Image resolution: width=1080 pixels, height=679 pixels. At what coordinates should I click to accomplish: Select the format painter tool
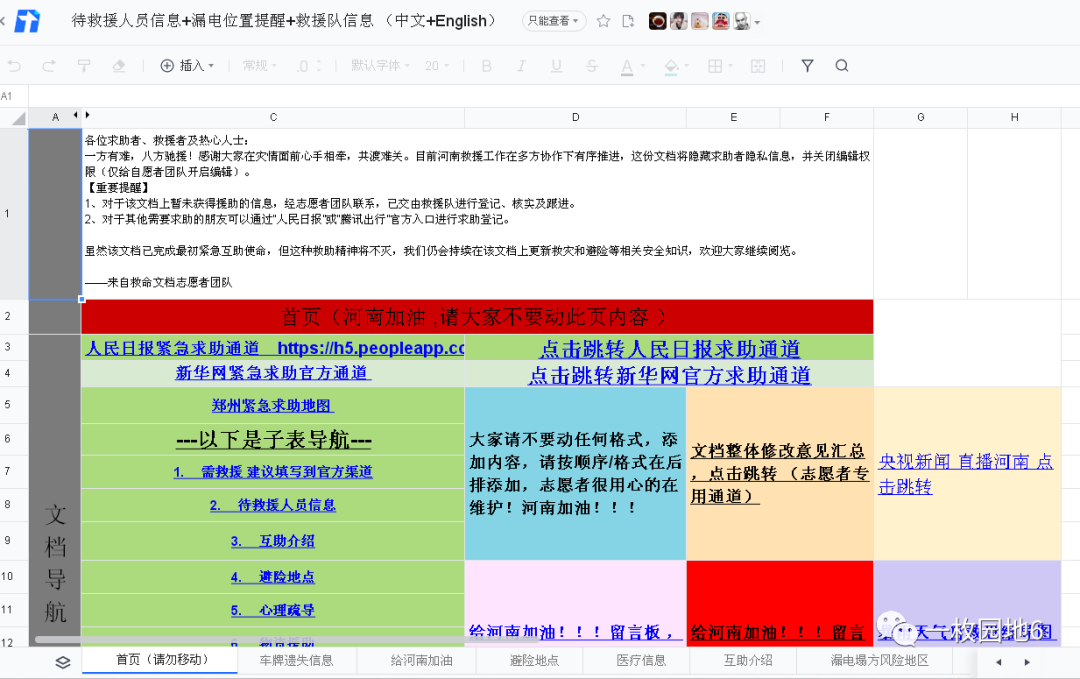pyautogui.click(x=84, y=65)
